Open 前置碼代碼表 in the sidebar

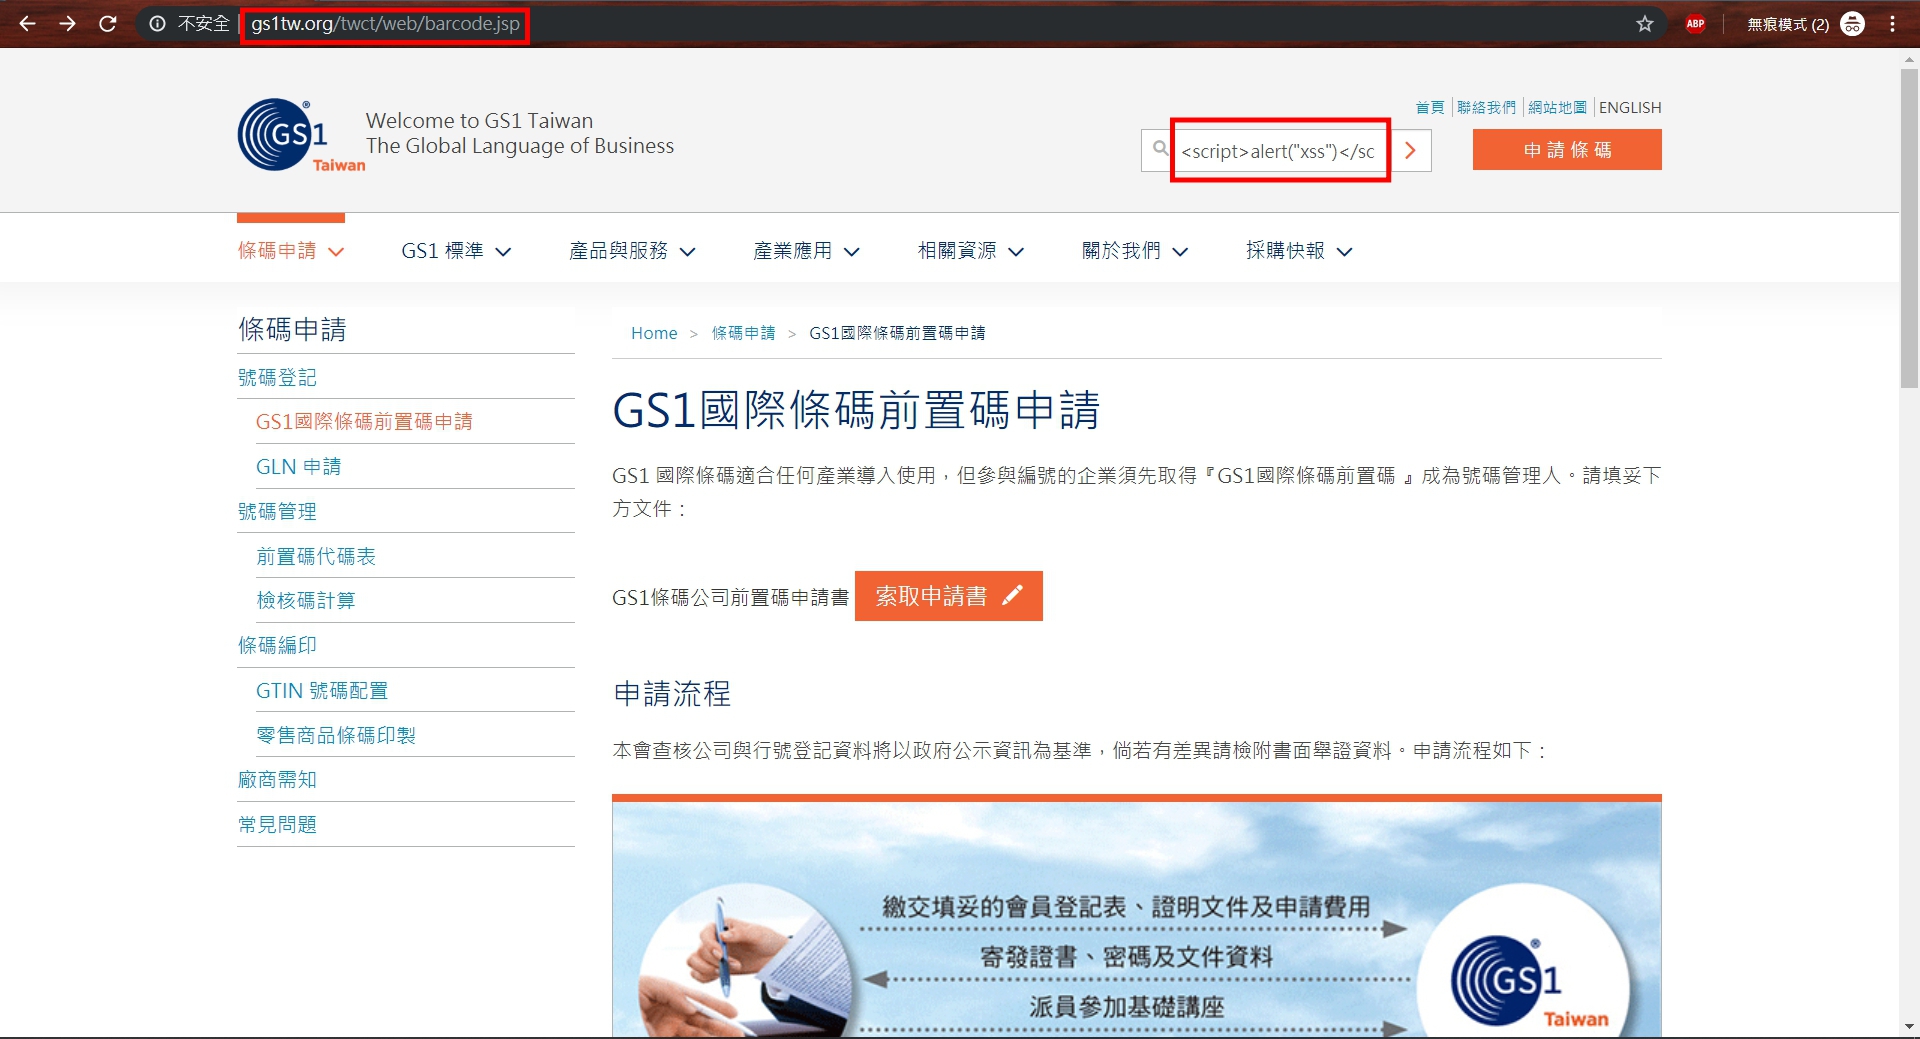pyautogui.click(x=316, y=556)
